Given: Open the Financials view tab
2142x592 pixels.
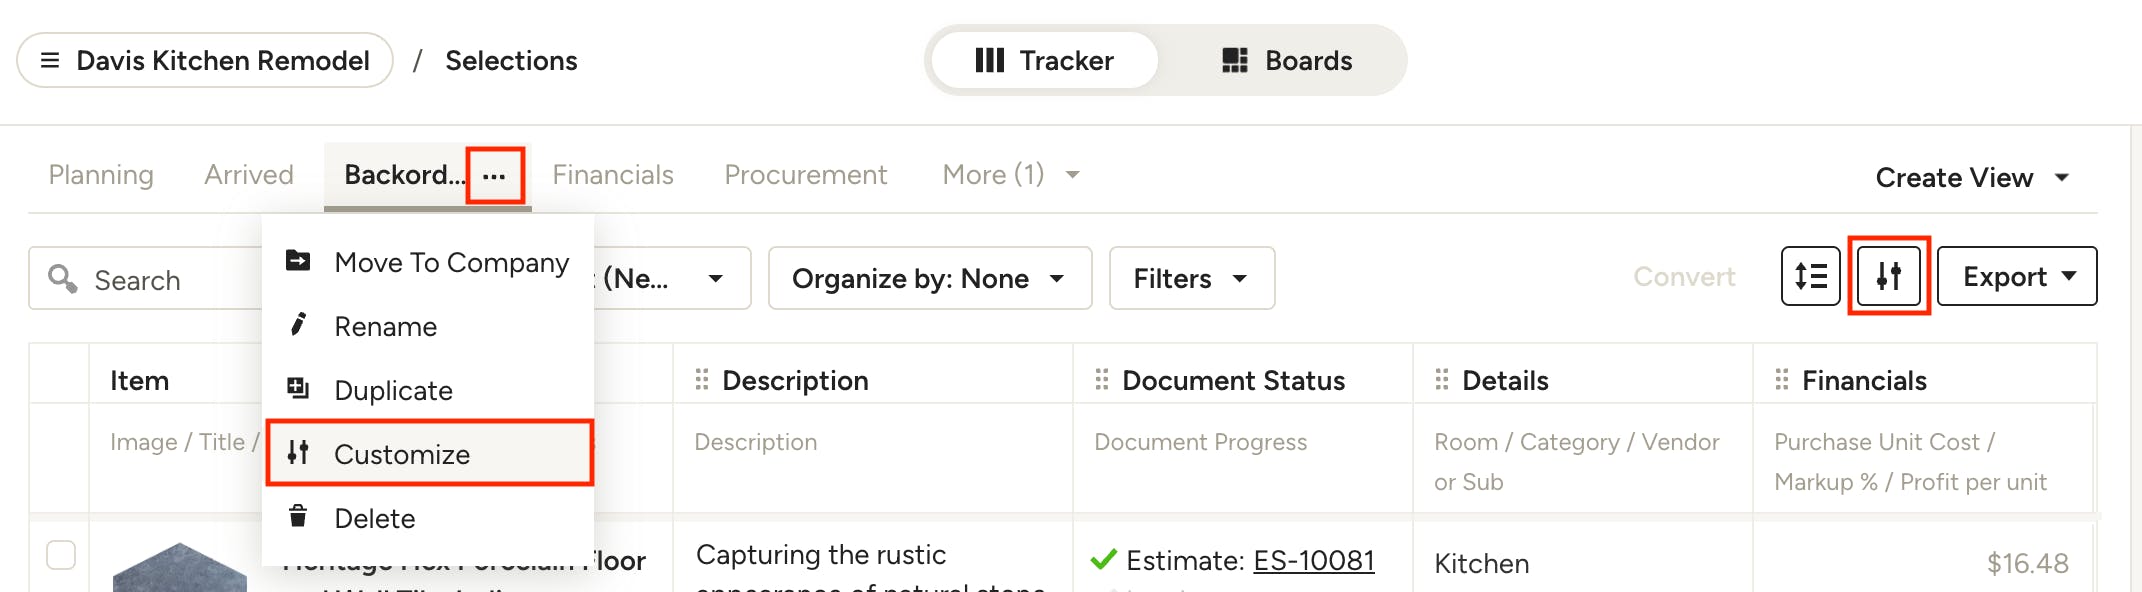Looking at the screenshot, I should 613,175.
